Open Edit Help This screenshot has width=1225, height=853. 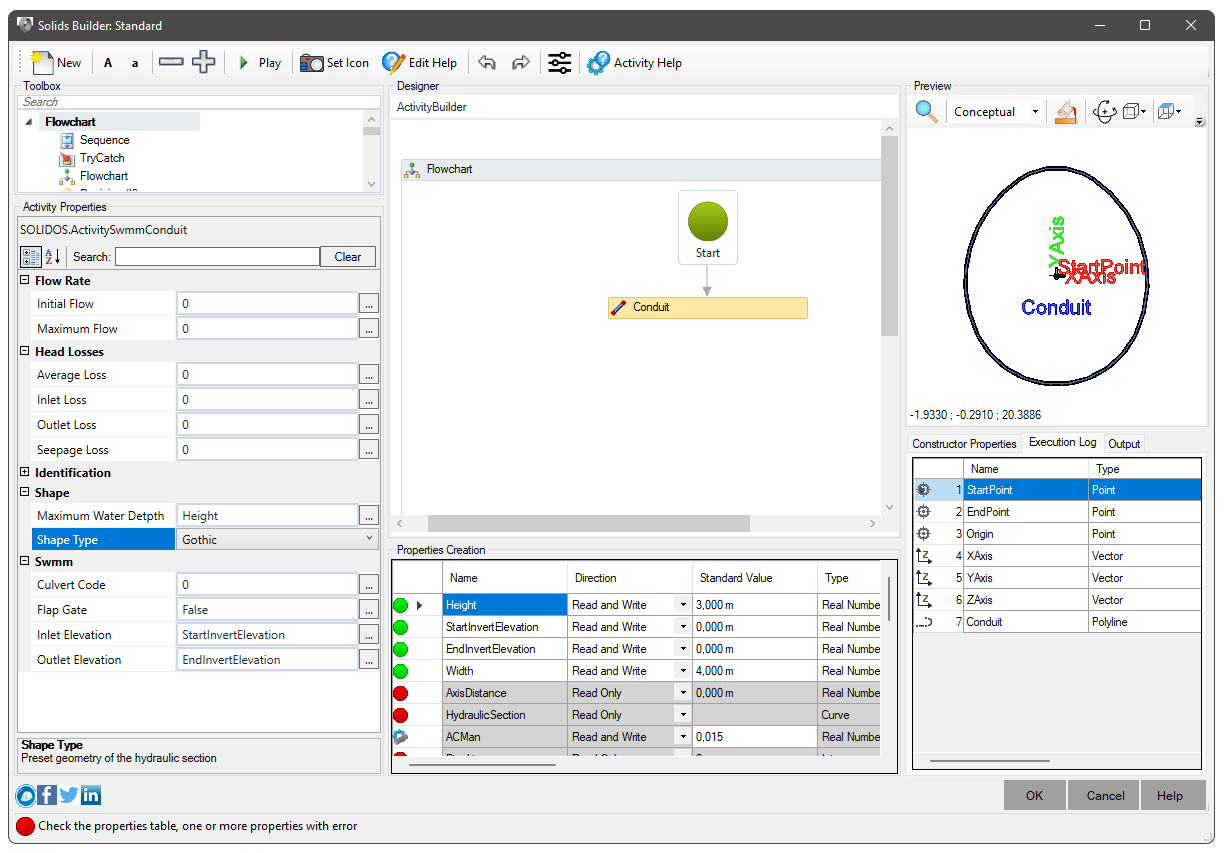tap(419, 63)
